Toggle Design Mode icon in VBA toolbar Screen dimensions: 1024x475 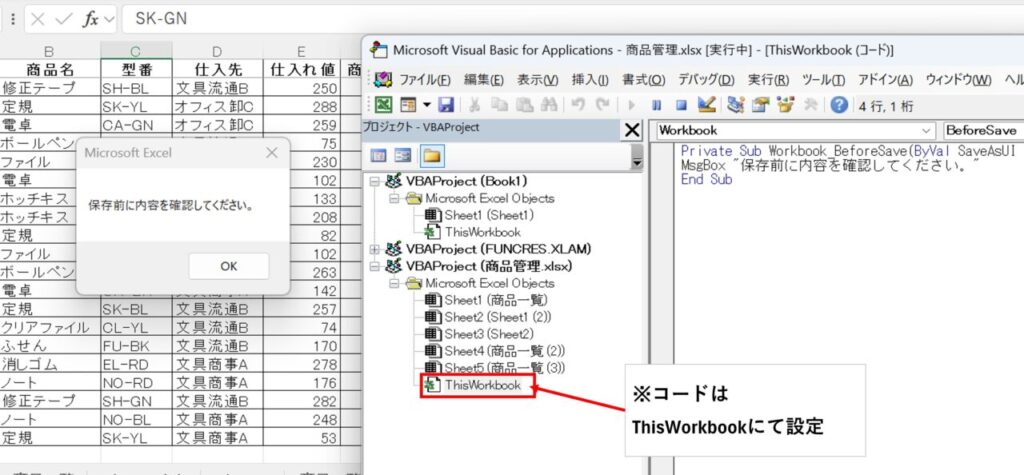point(706,105)
